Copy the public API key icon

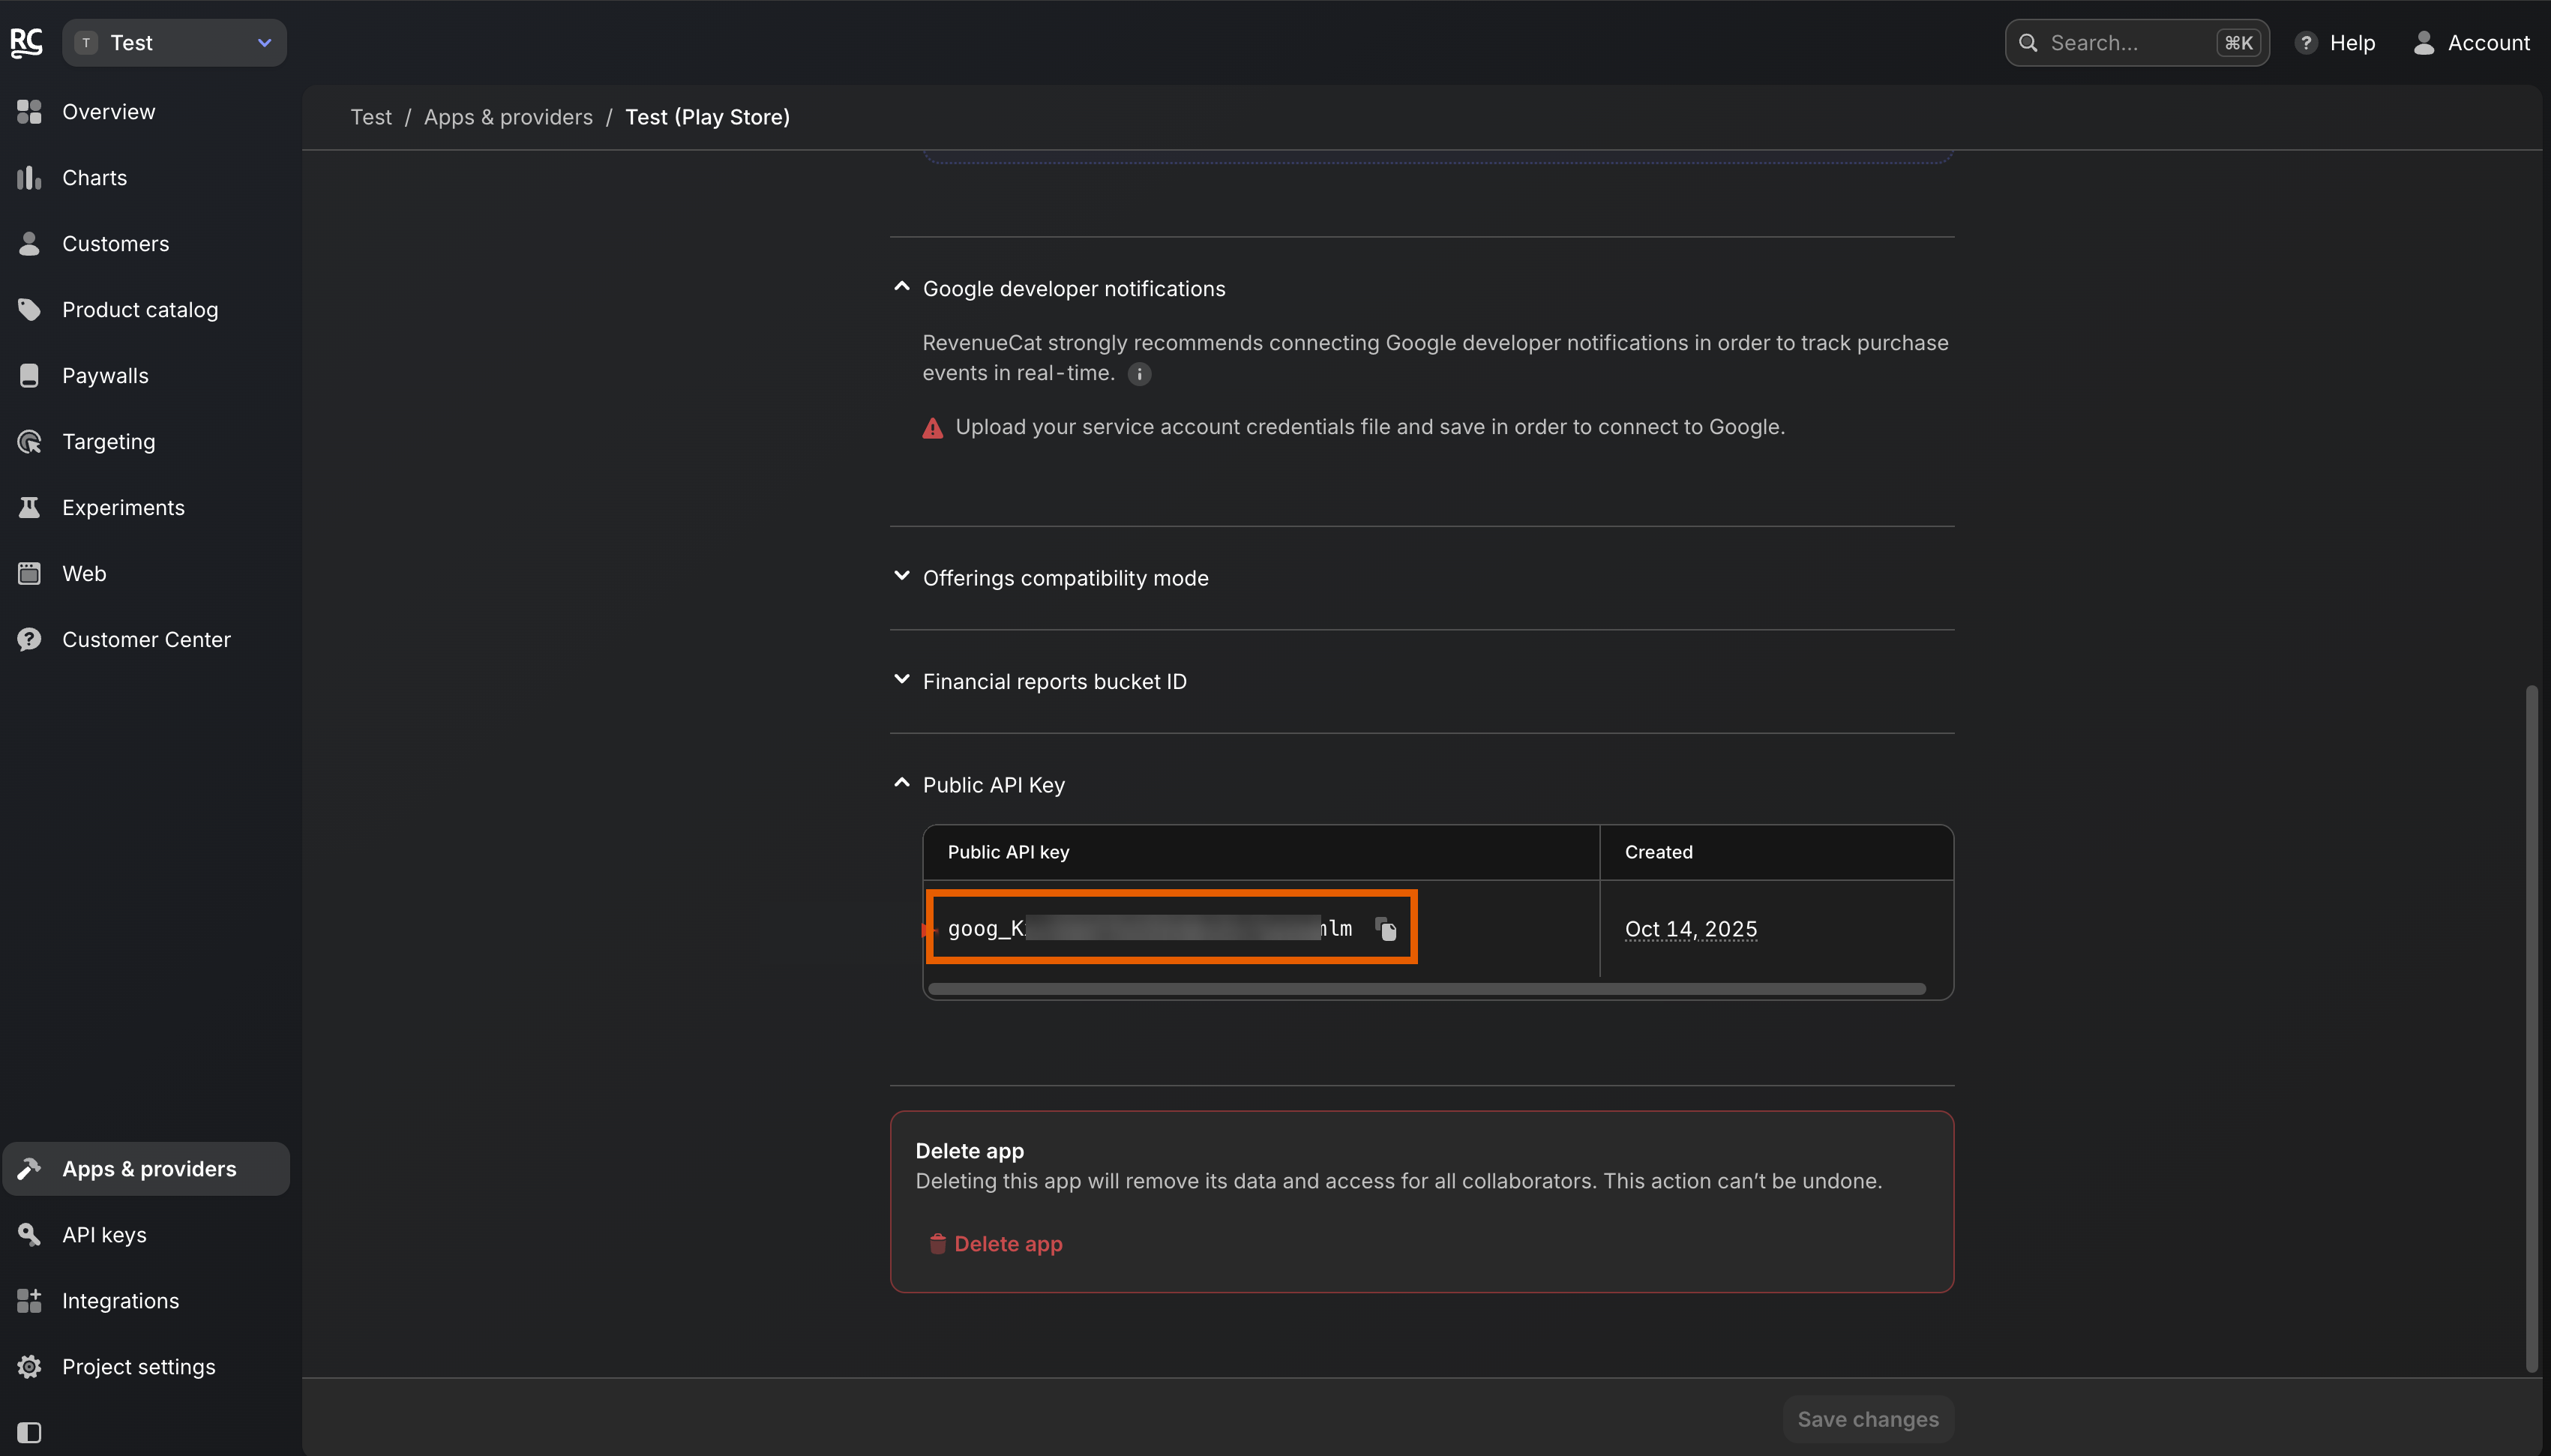click(x=1386, y=929)
